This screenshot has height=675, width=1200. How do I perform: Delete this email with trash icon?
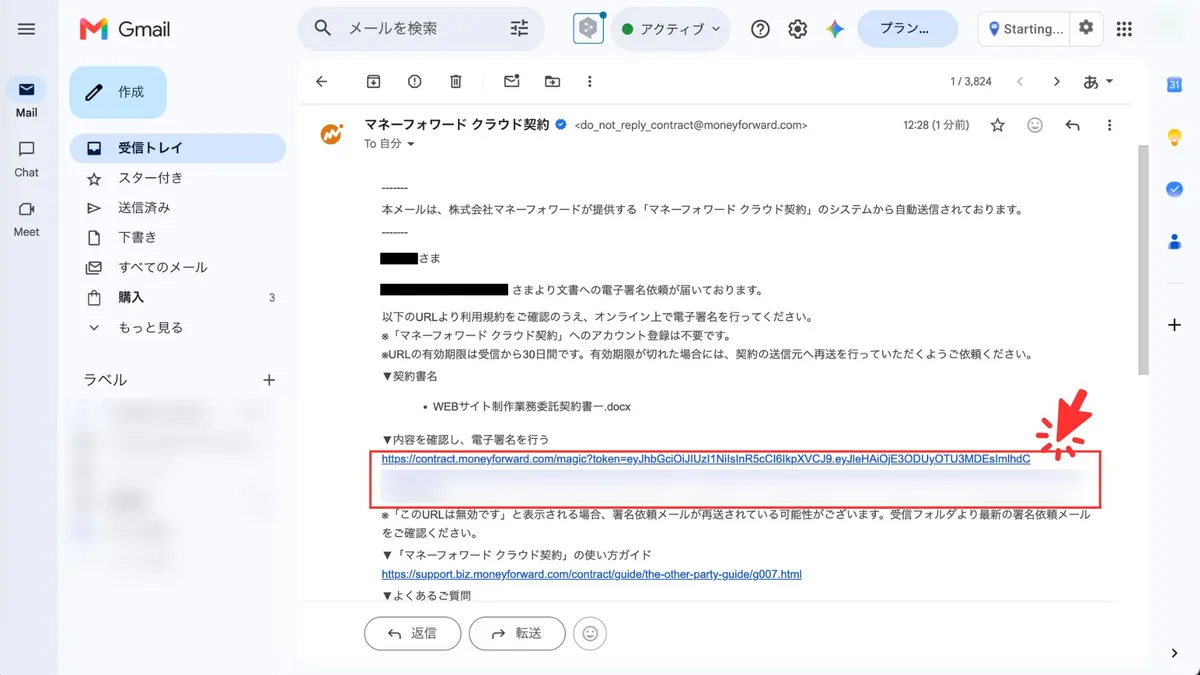[455, 81]
